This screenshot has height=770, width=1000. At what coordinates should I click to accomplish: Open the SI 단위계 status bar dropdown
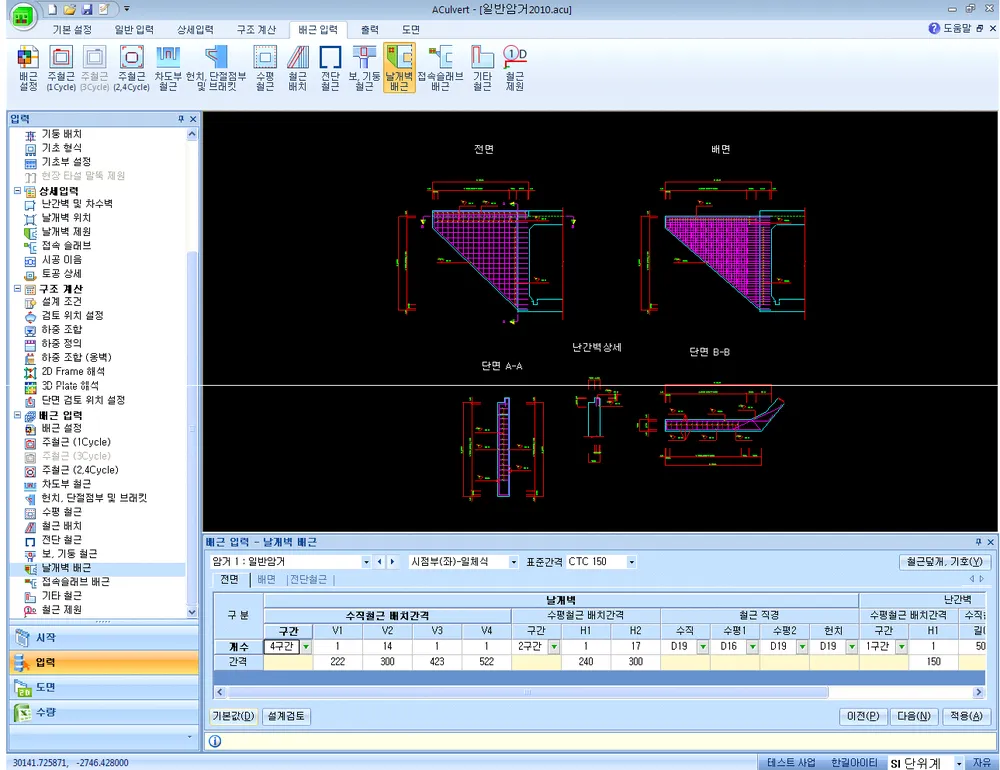click(x=959, y=764)
